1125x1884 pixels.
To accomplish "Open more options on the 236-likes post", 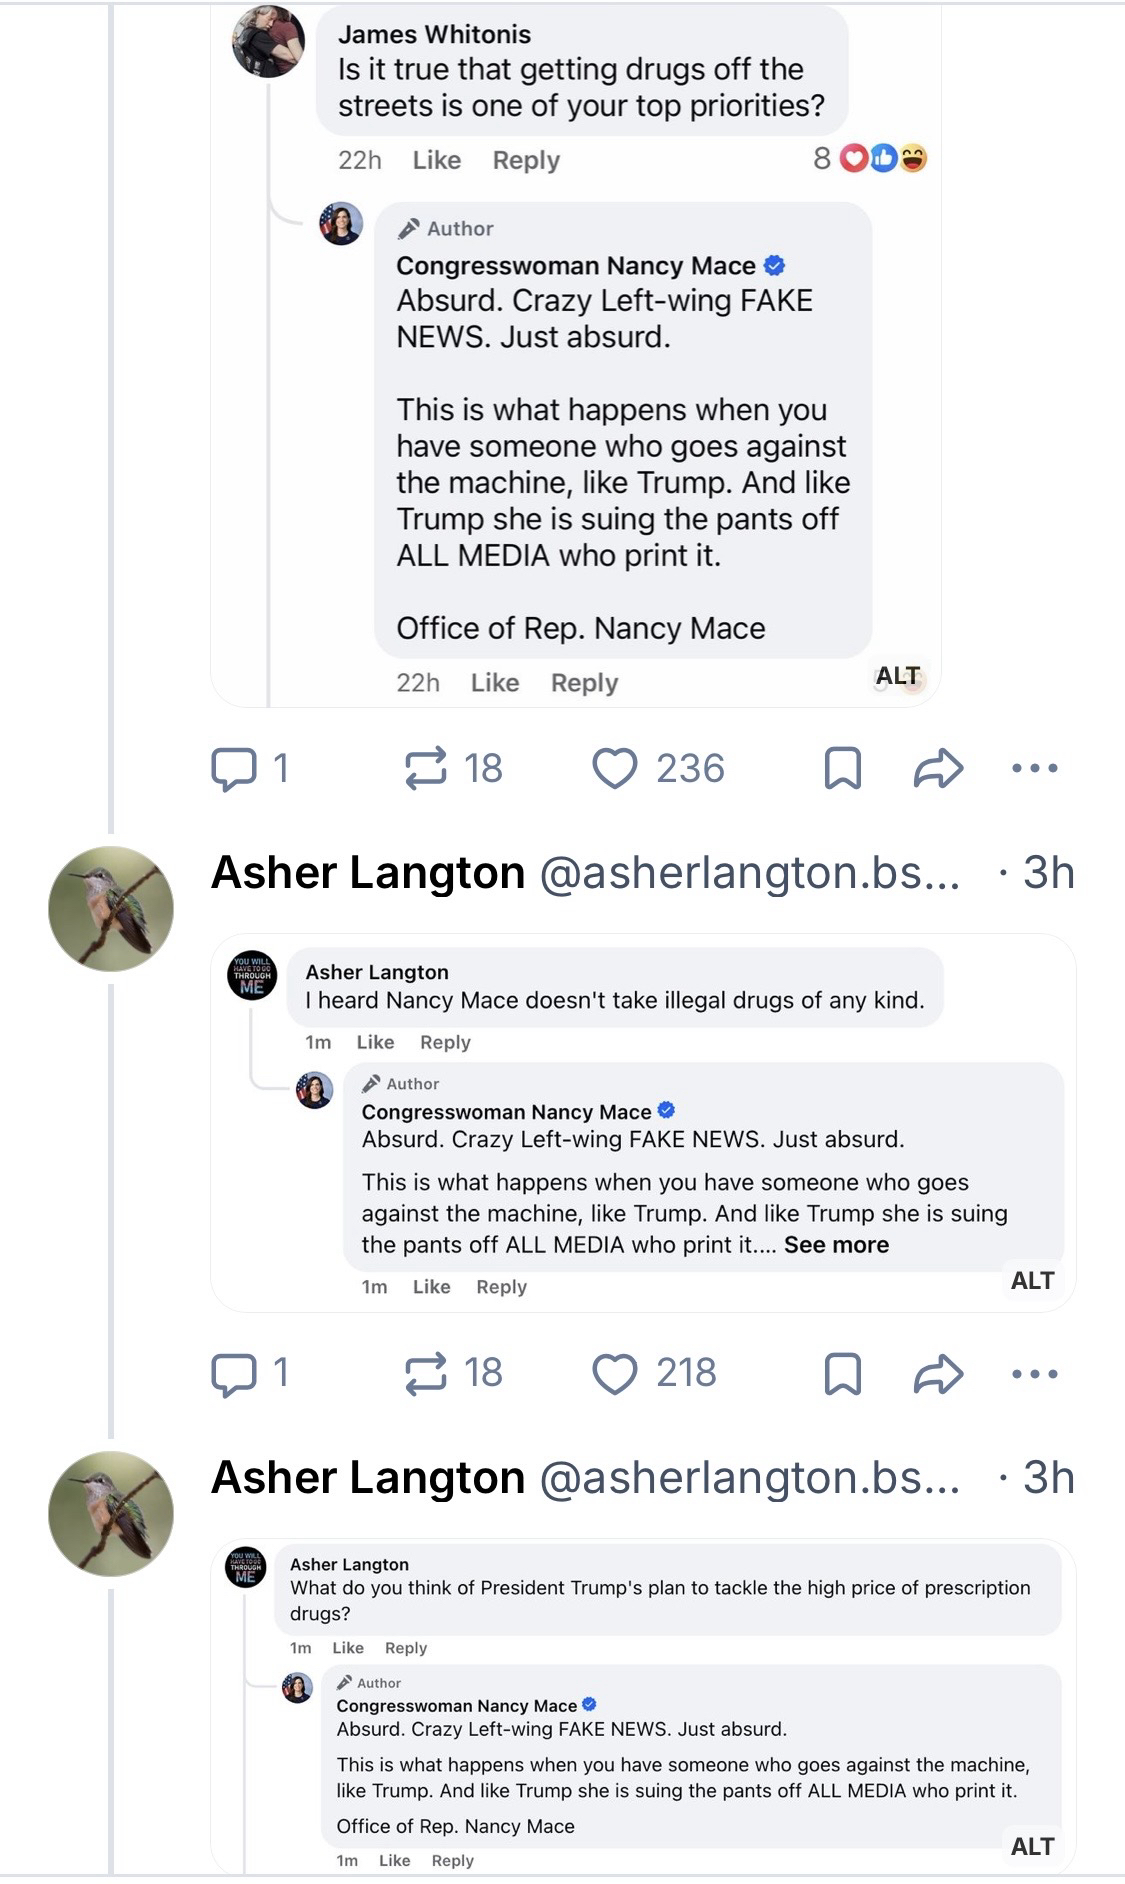I will 1034,769.
